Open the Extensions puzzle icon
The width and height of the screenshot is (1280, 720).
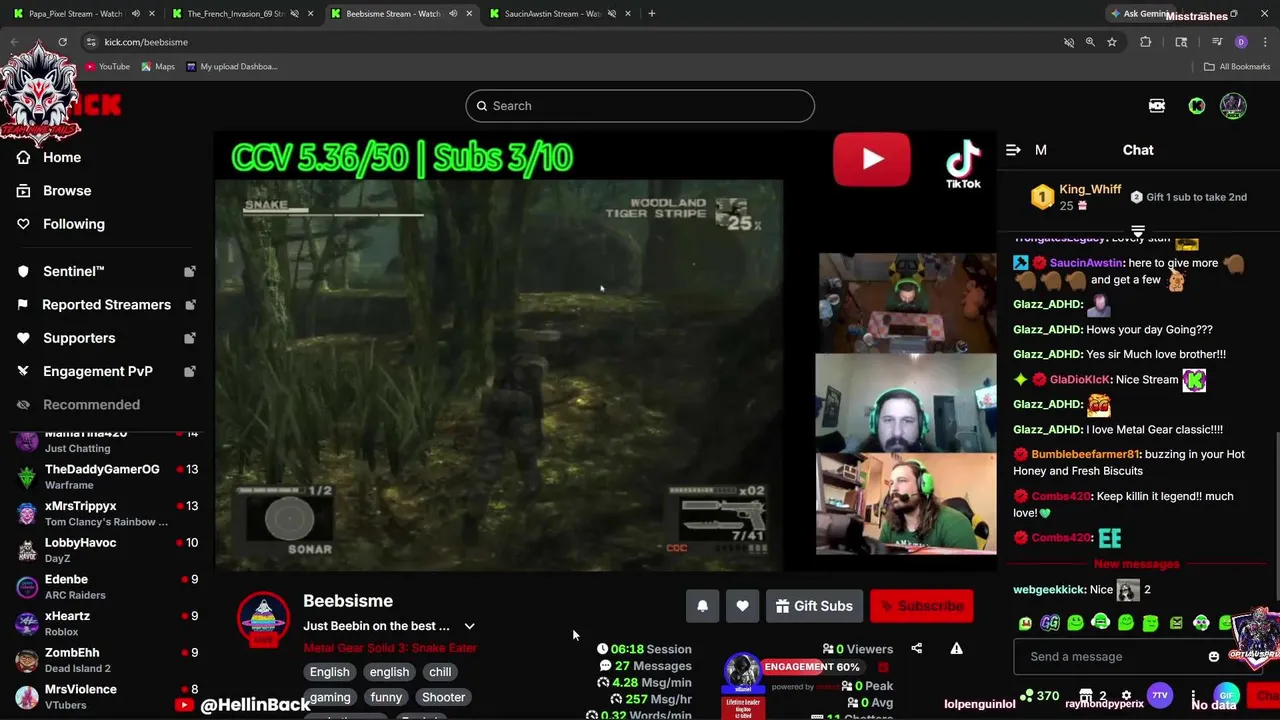[x=1146, y=42]
